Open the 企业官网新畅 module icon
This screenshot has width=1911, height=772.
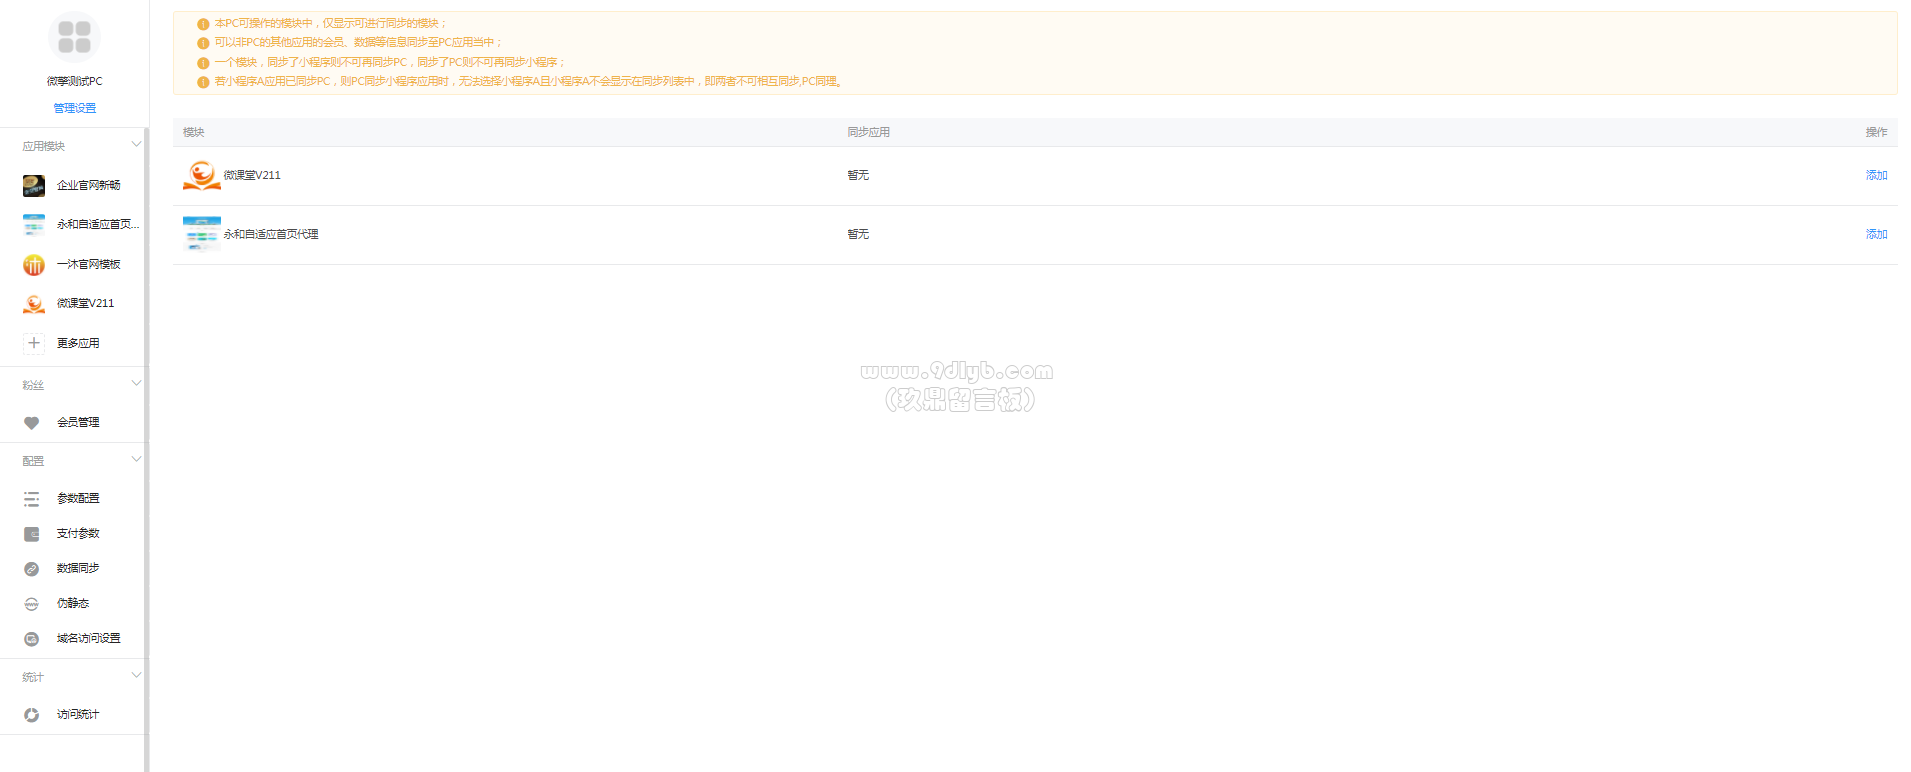coord(34,185)
